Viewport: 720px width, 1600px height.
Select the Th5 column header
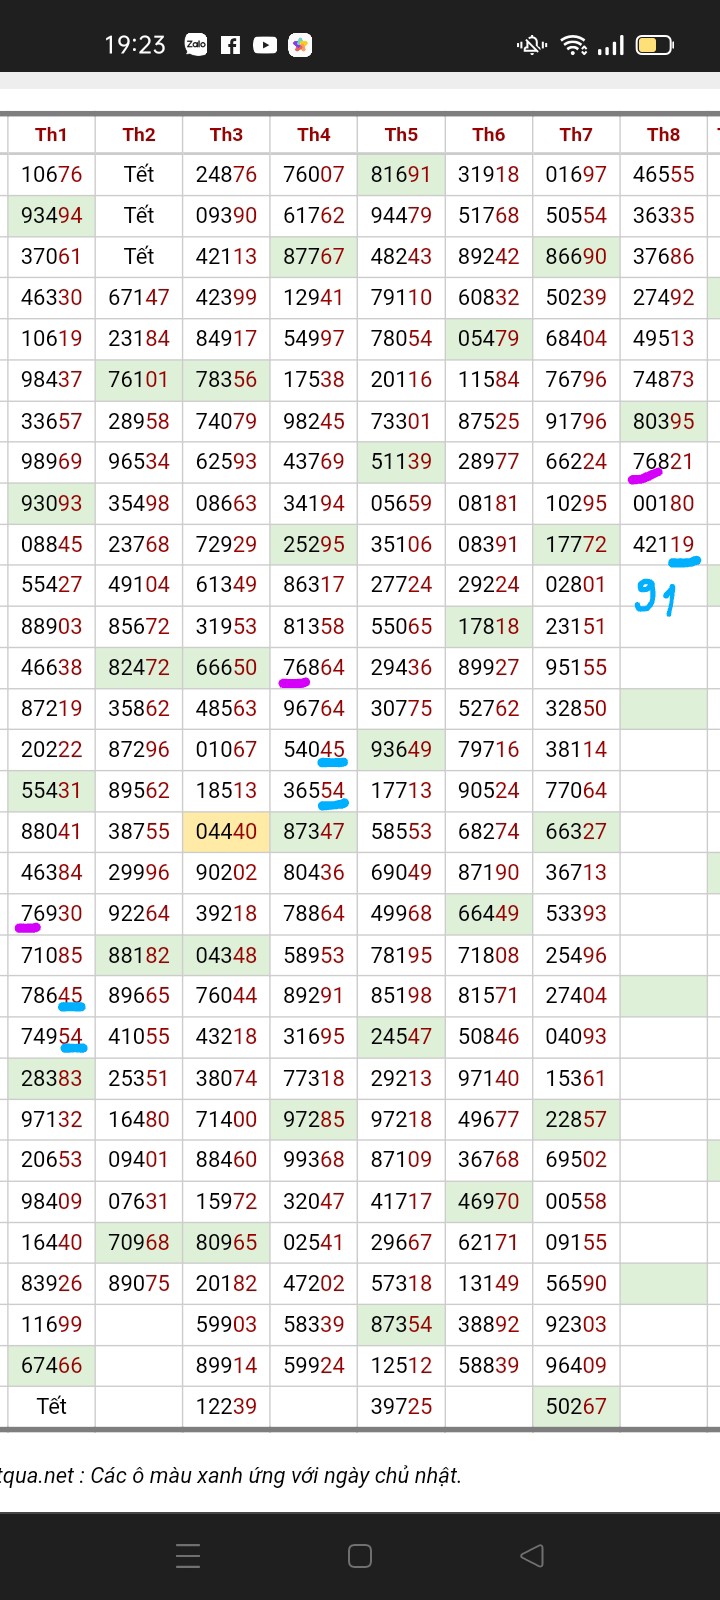click(x=401, y=134)
